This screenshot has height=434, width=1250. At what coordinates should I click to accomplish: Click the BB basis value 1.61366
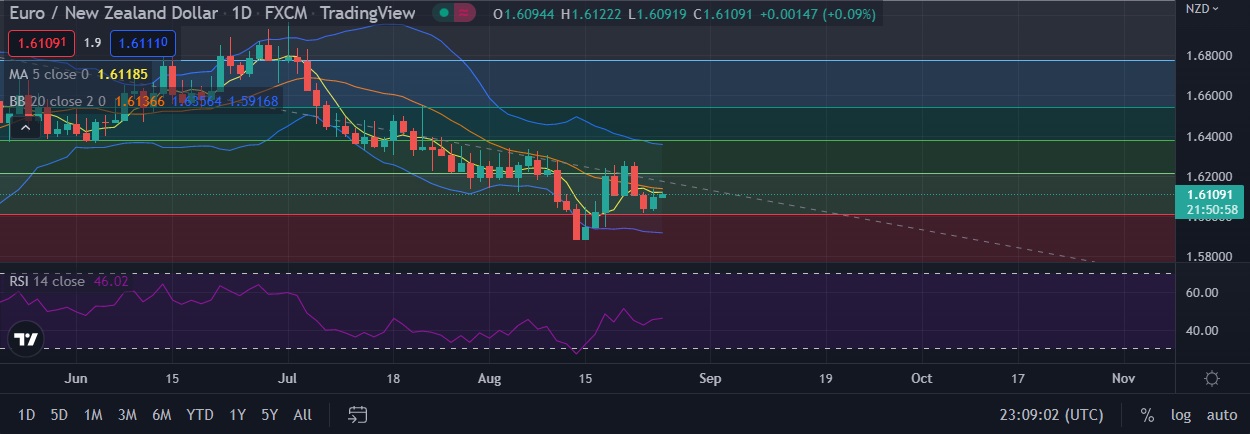[140, 101]
